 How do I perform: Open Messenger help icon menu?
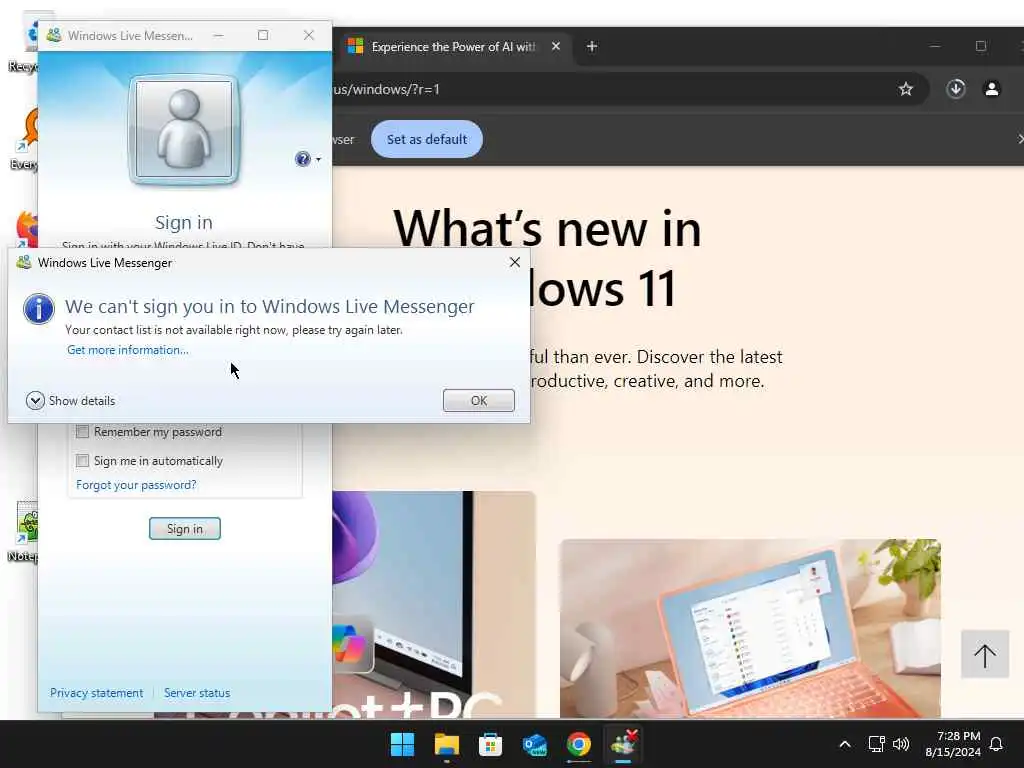[x=308, y=159]
